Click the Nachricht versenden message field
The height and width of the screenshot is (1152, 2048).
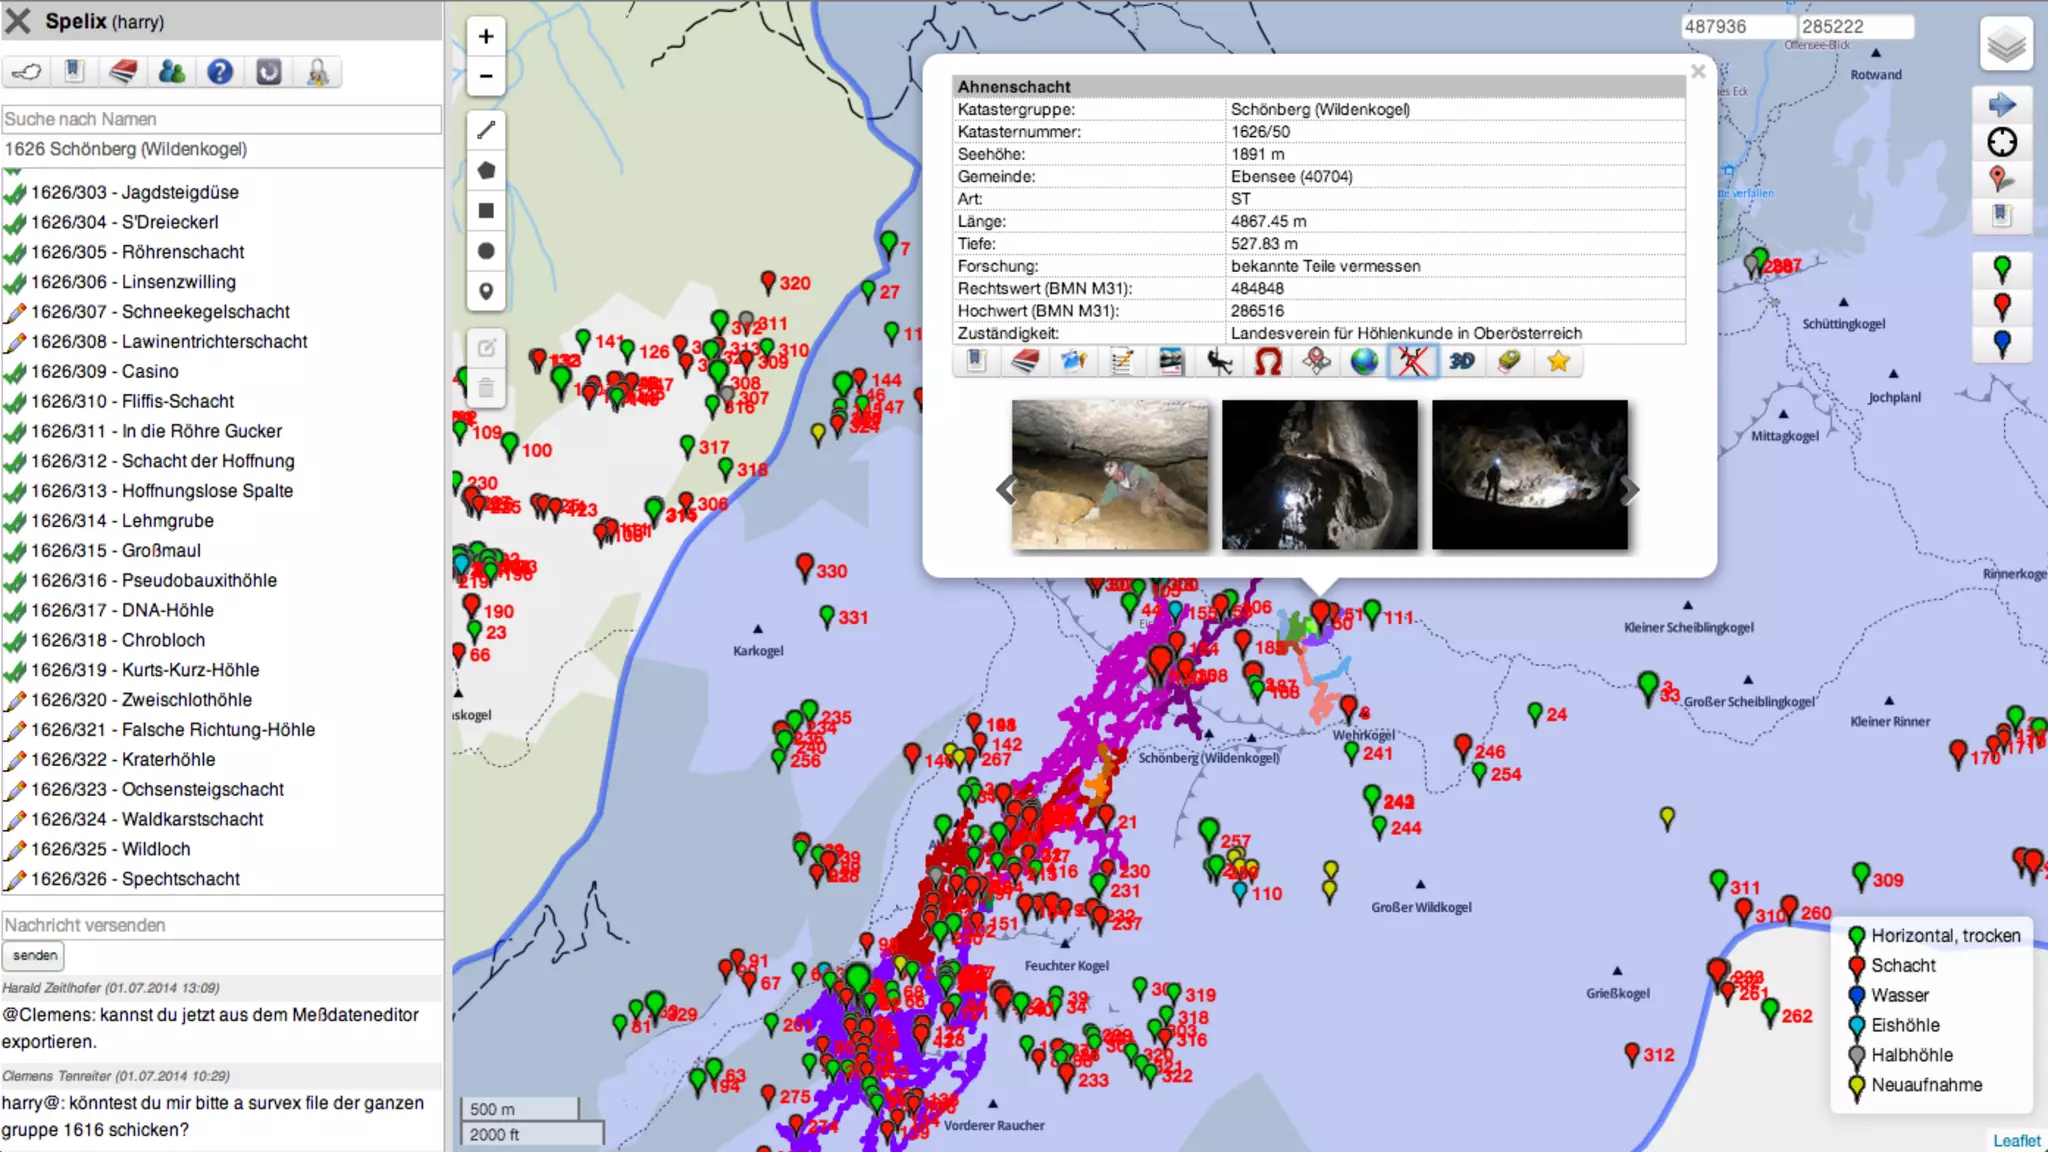[x=221, y=925]
